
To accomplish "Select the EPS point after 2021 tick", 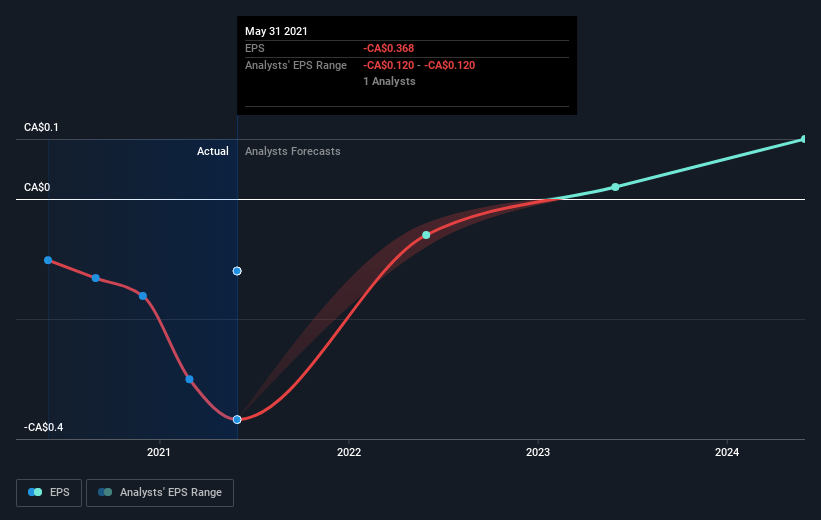I will [x=190, y=379].
